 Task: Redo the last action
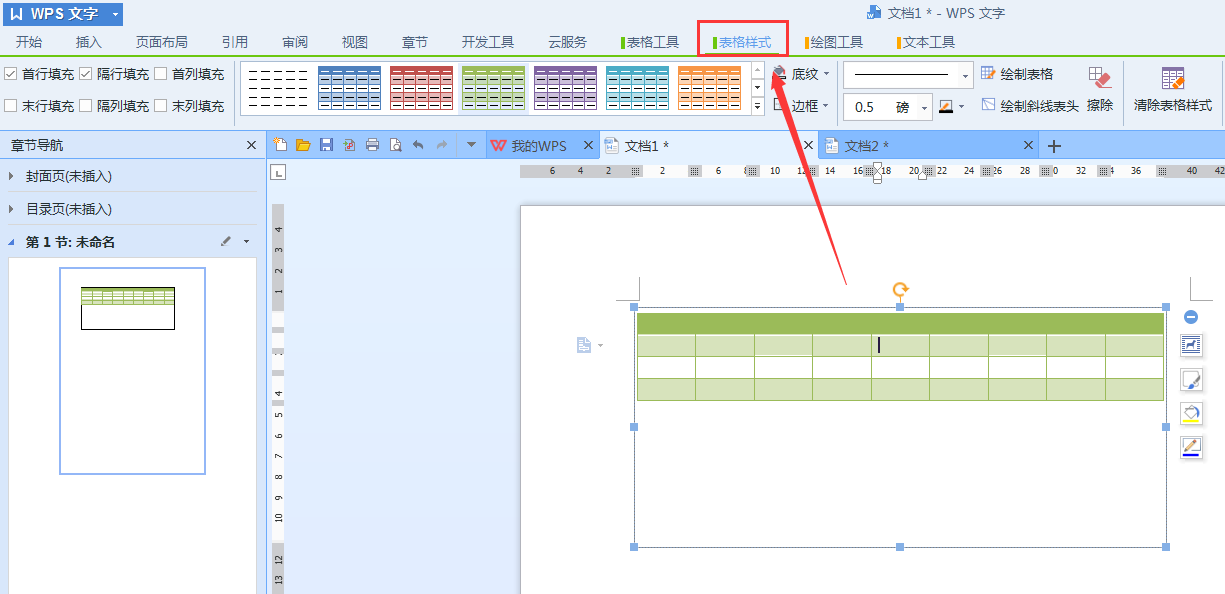[x=442, y=145]
